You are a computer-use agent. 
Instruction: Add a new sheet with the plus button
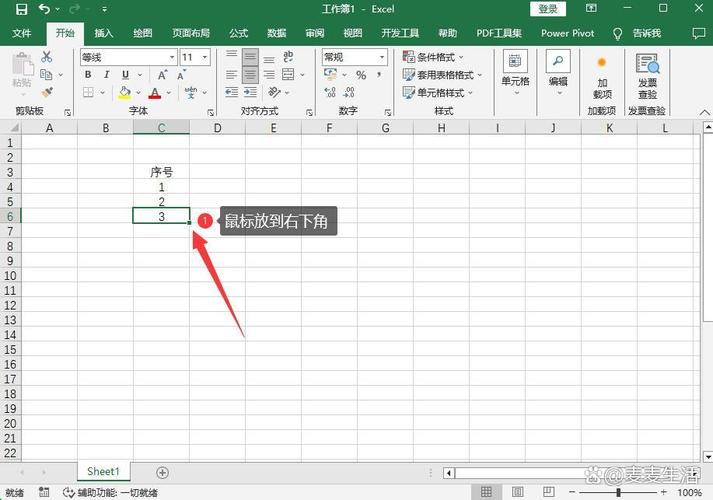[162, 473]
